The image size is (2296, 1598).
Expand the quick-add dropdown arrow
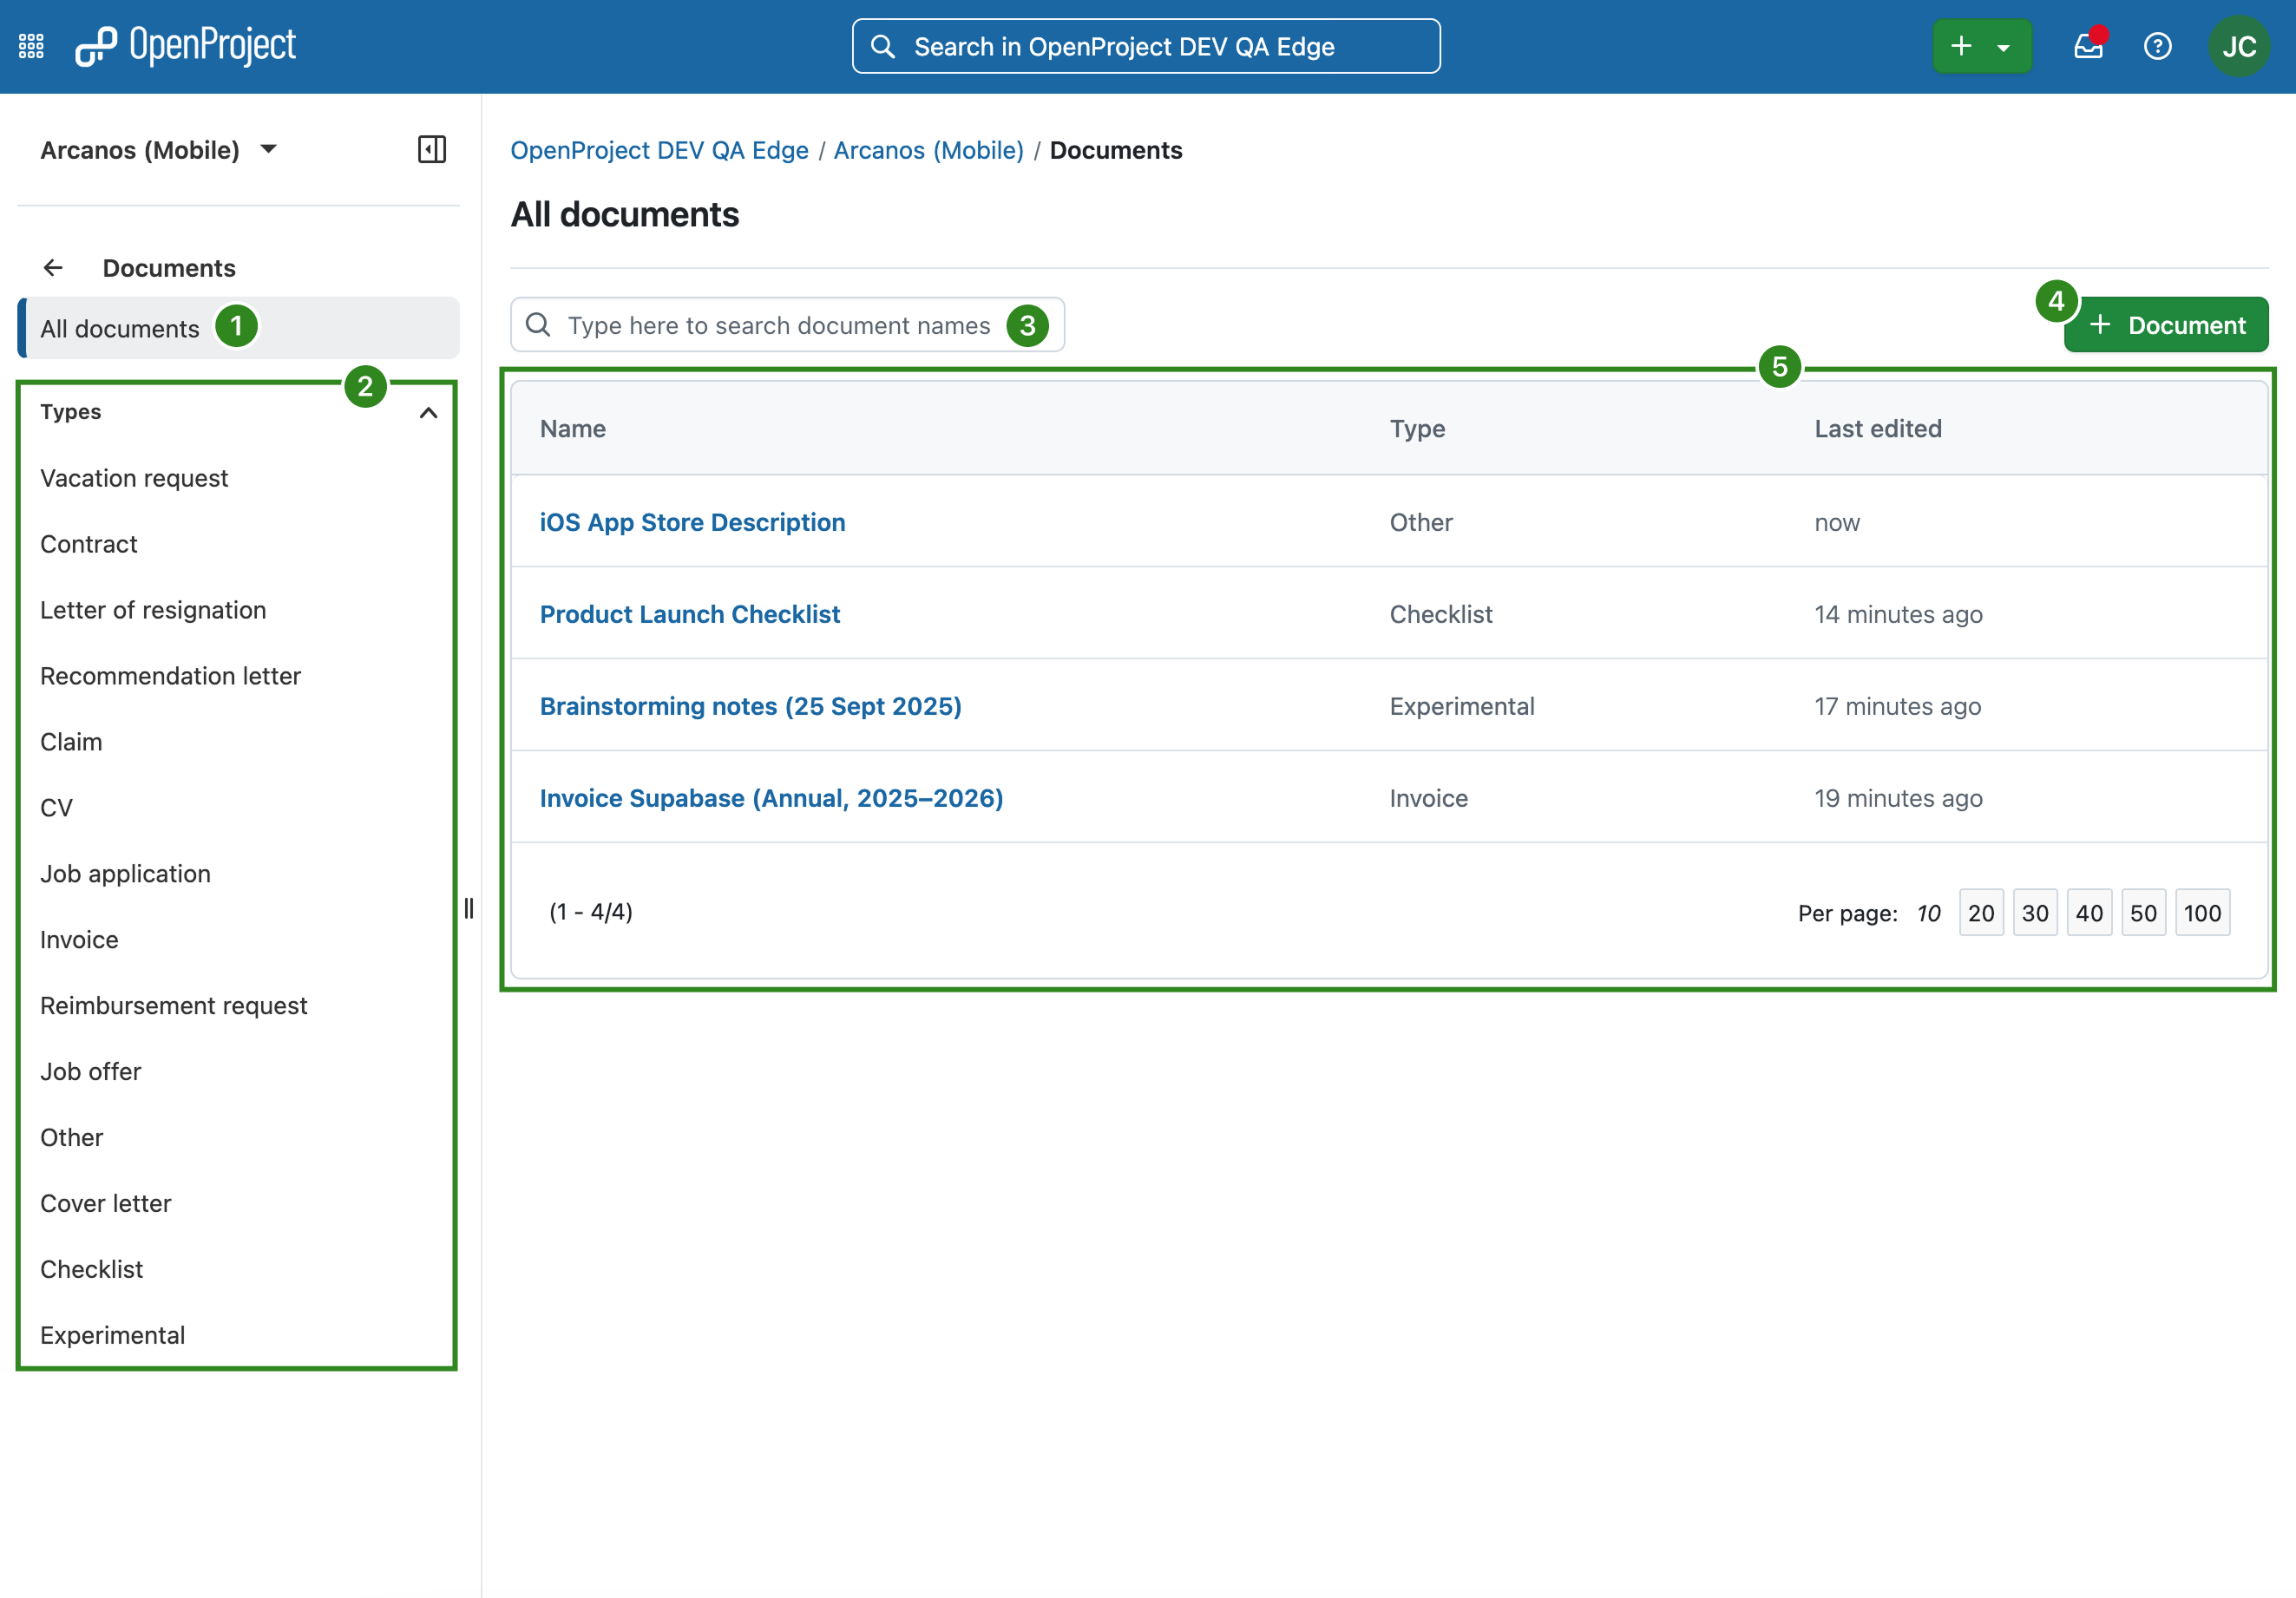2004,47
